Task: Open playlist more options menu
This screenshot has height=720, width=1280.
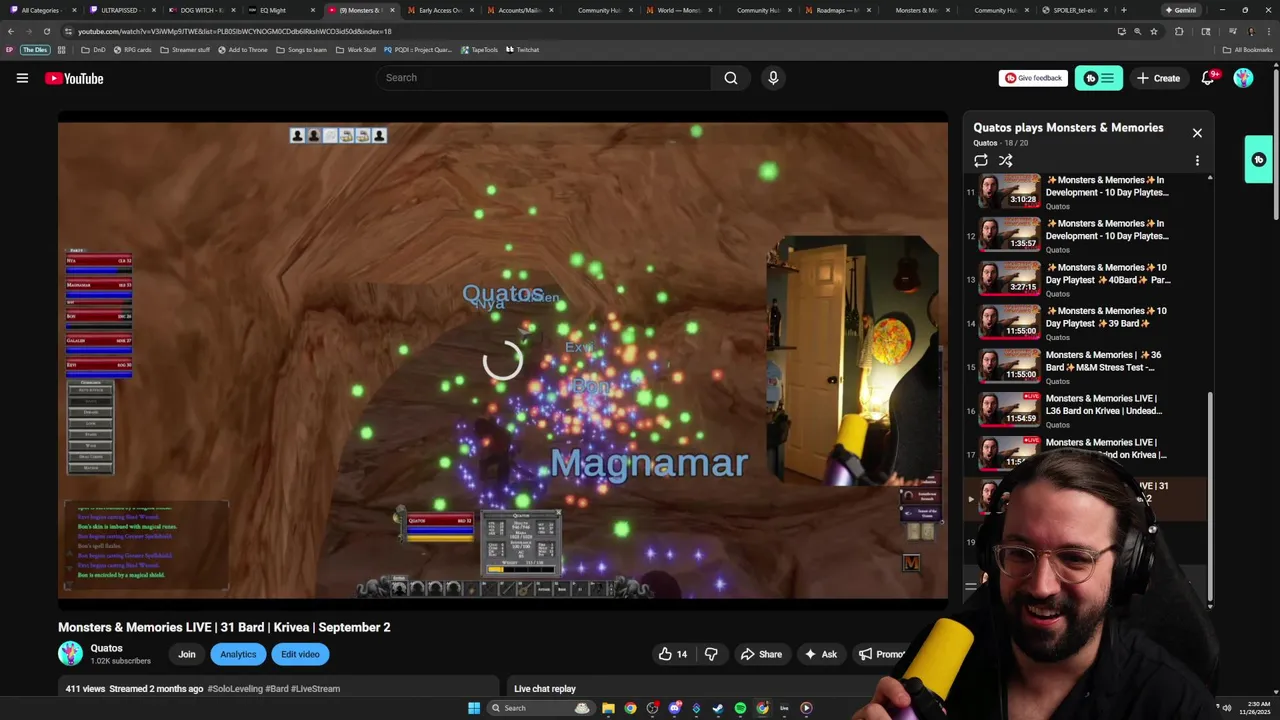Action: click(x=1197, y=160)
